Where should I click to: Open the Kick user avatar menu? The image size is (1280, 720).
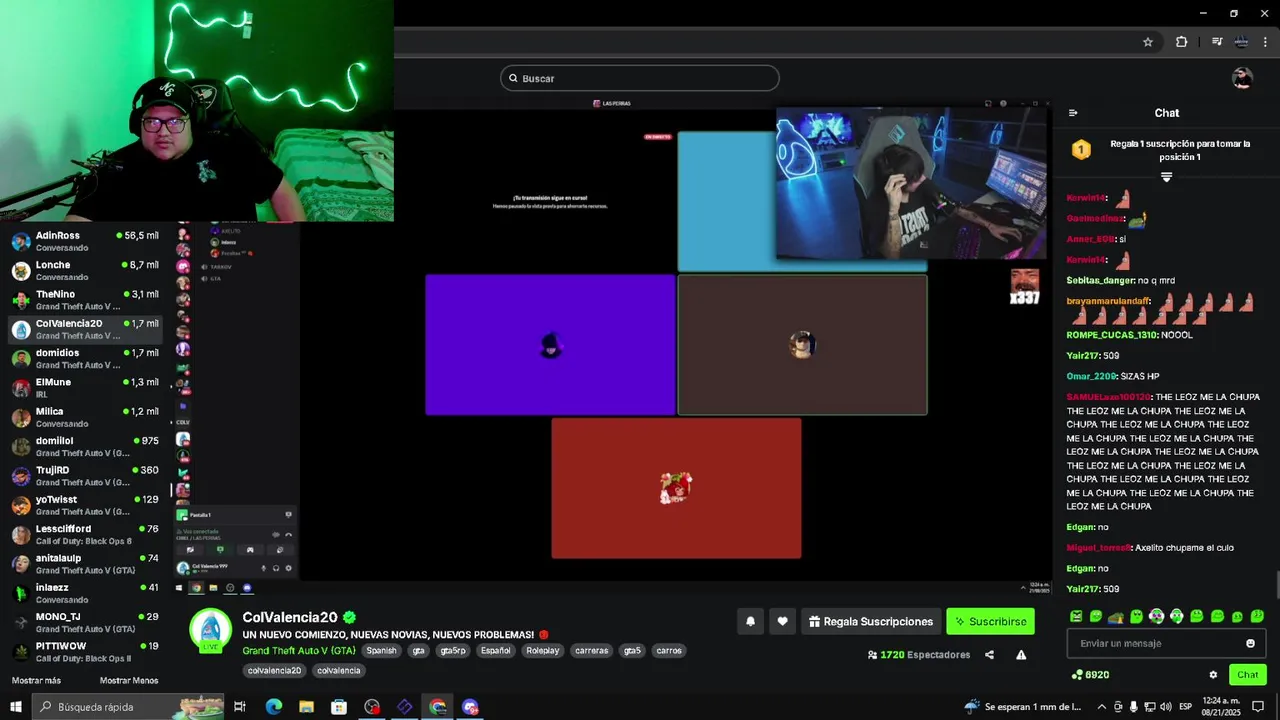pos(1242,78)
